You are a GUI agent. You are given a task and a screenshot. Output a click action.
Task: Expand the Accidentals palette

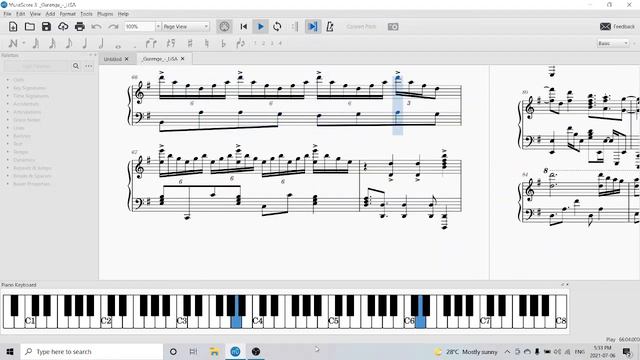pos(26,104)
